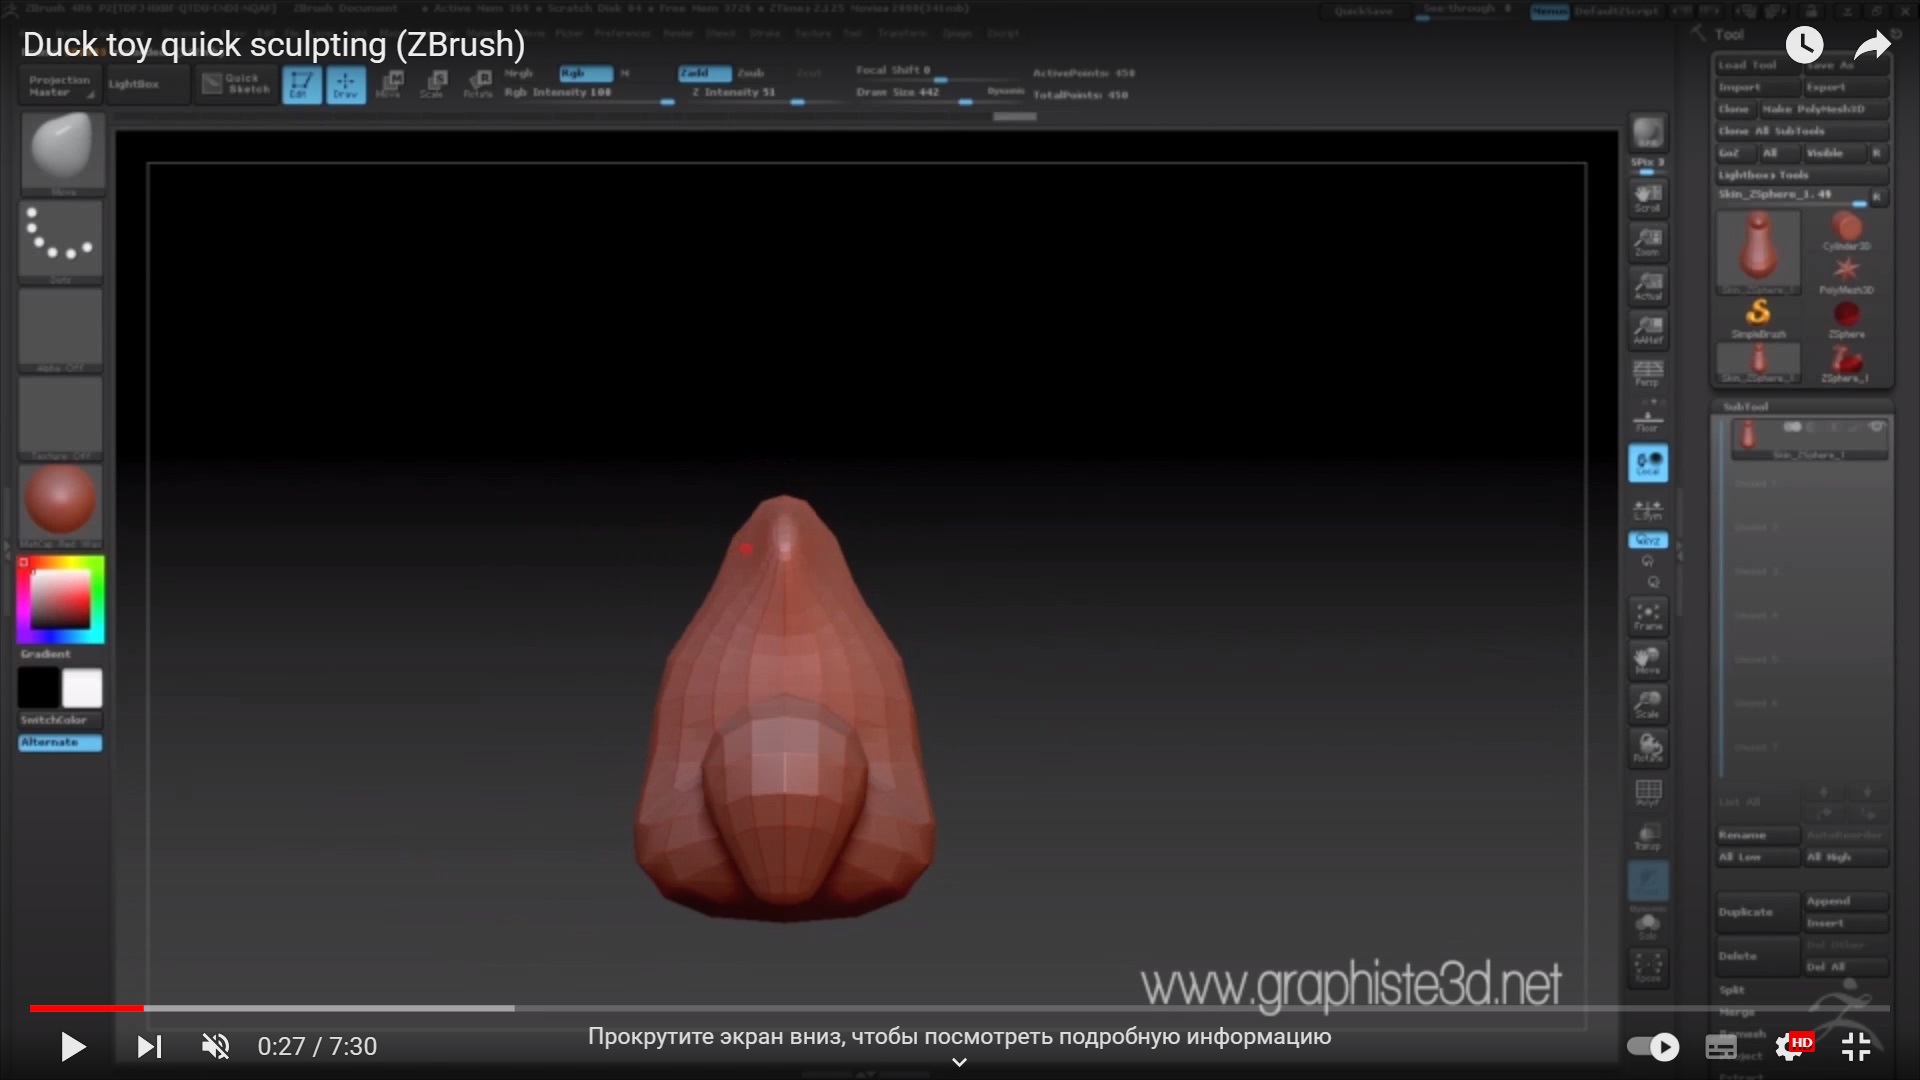Toggle YouTube autoplay switch
The height and width of the screenshot is (1080, 1920).
1653,1047
